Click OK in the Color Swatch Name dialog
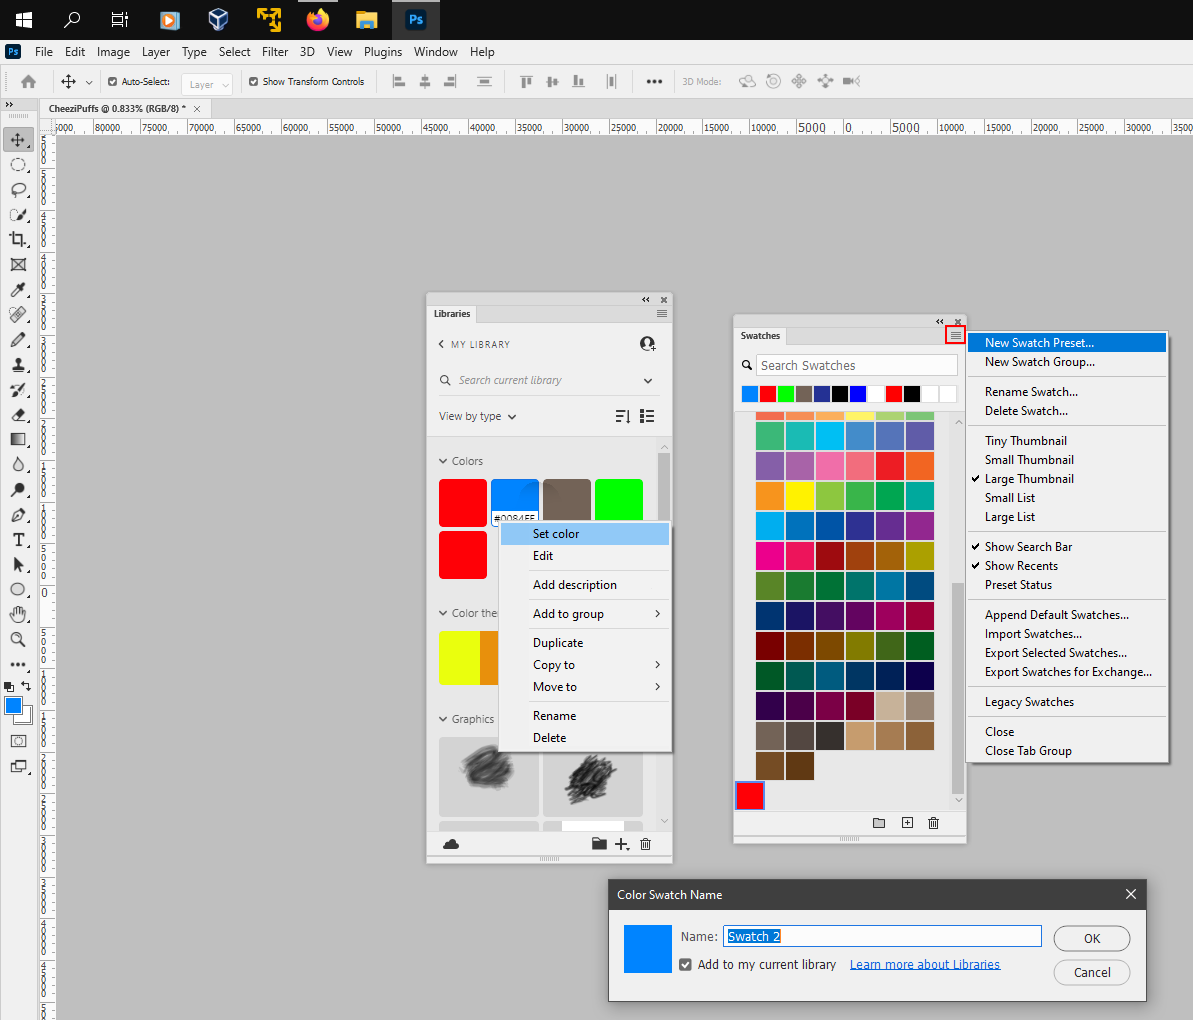This screenshot has width=1193, height=1020. point(1091,938)
